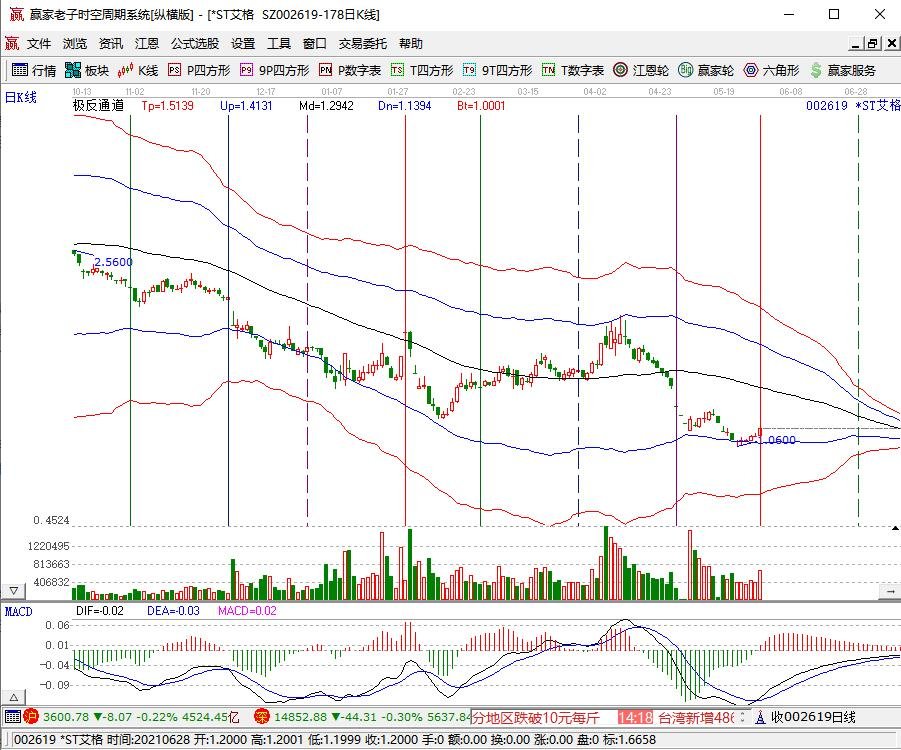Click the bottom quote line for 002619 *ST艾格
This screenshot has height=750, width=901.
point(334,740)
